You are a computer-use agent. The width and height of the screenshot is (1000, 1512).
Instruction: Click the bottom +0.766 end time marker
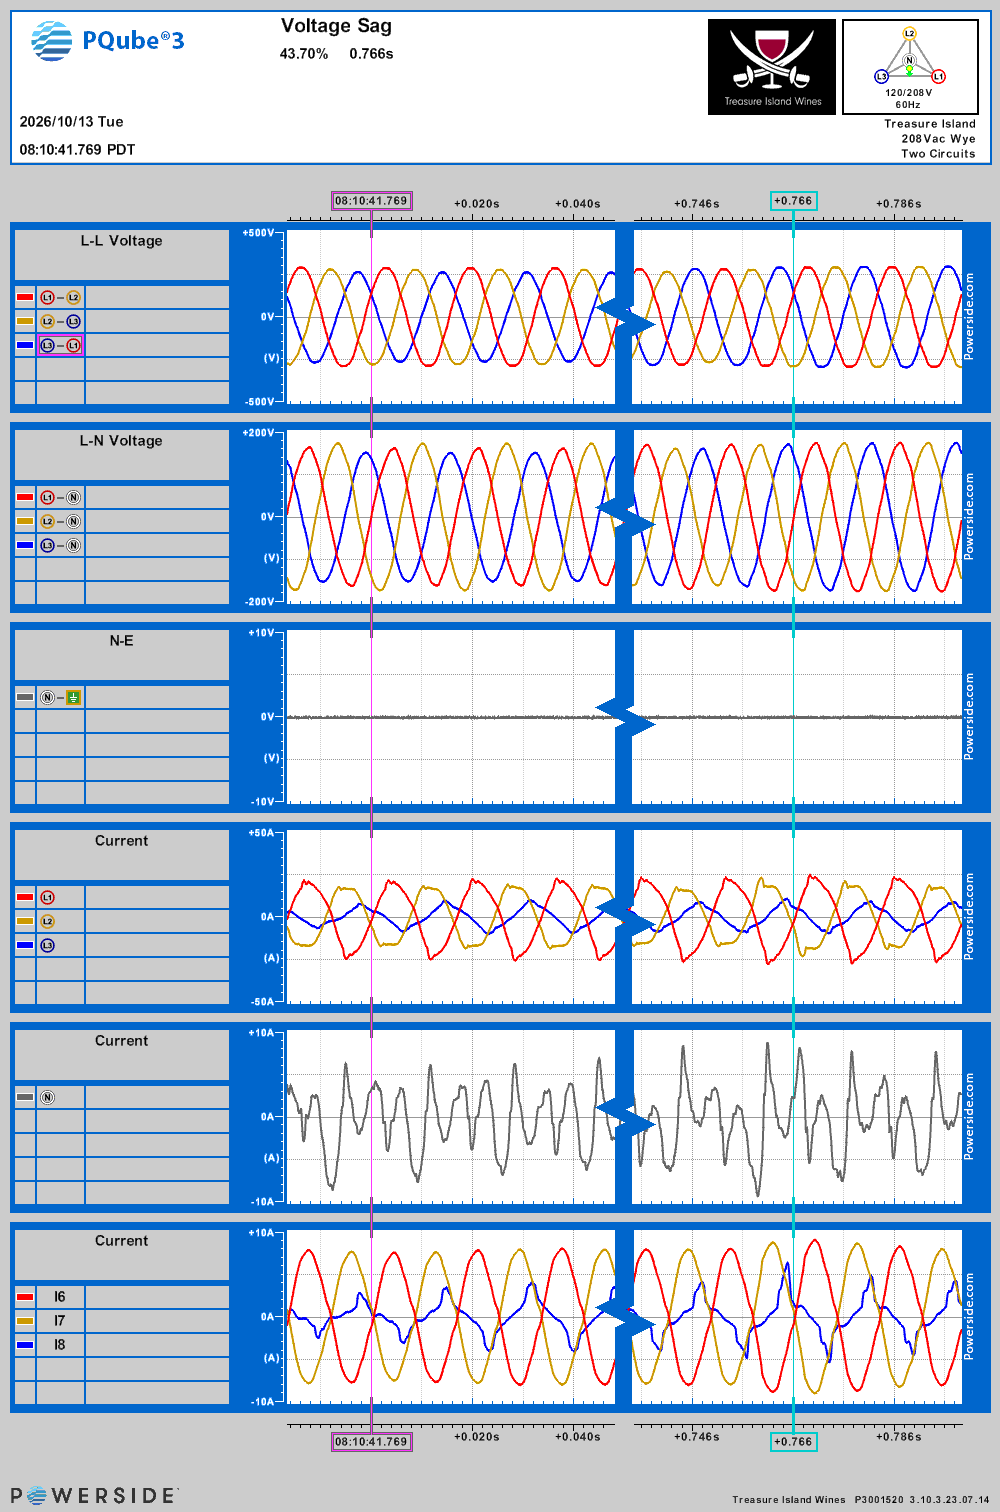[x=793, y=1442]
